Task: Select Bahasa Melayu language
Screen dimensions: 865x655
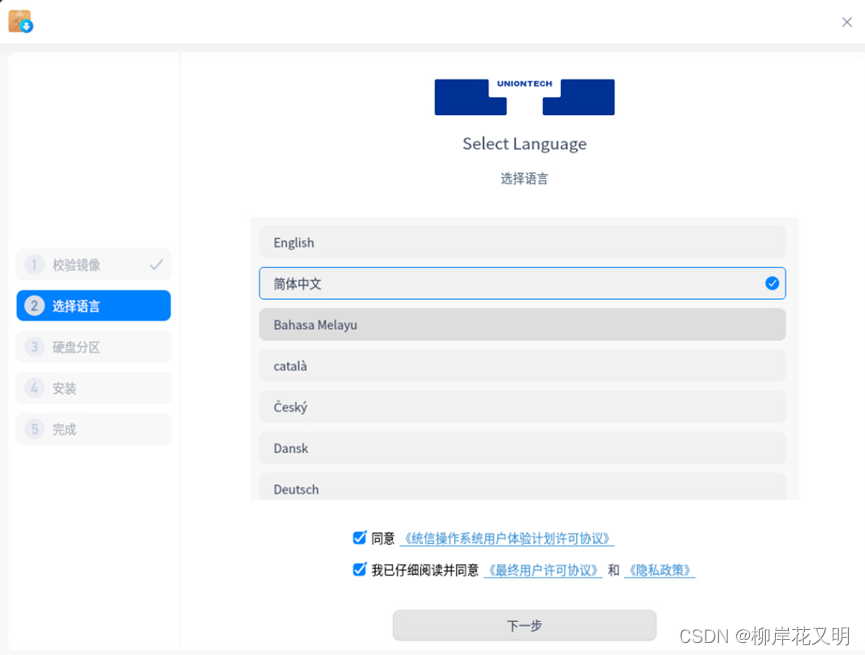Action: tap(522, 324)
